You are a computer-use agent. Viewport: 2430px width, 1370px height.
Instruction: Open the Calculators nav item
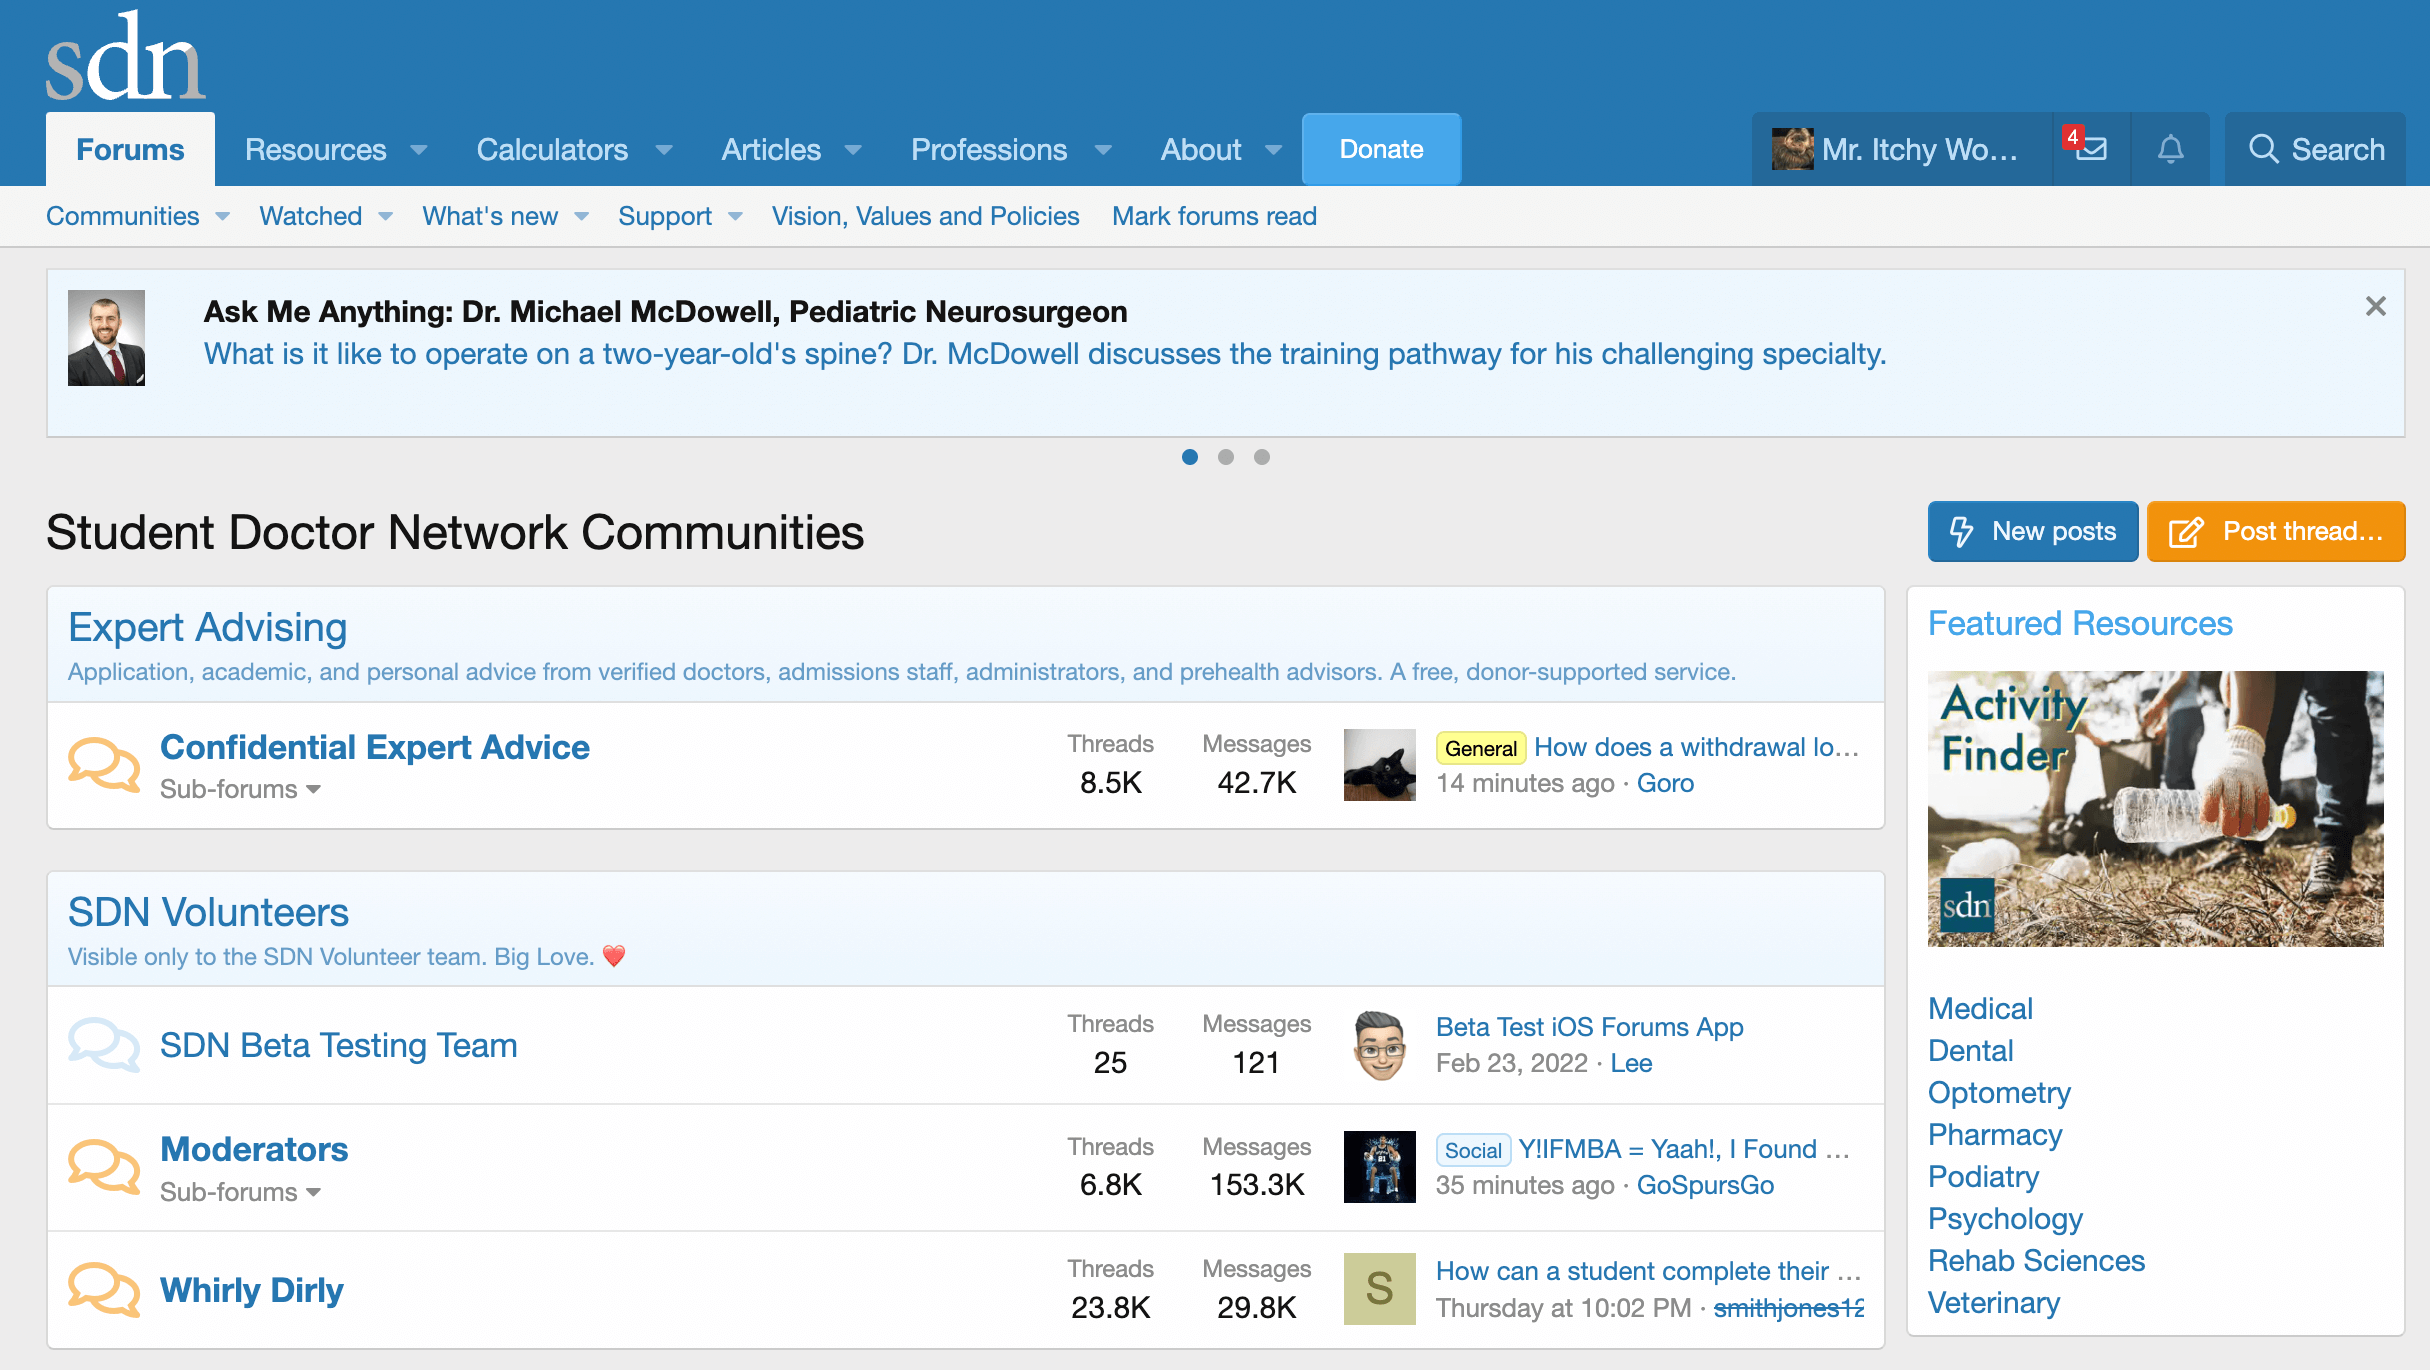coord(552,149)
